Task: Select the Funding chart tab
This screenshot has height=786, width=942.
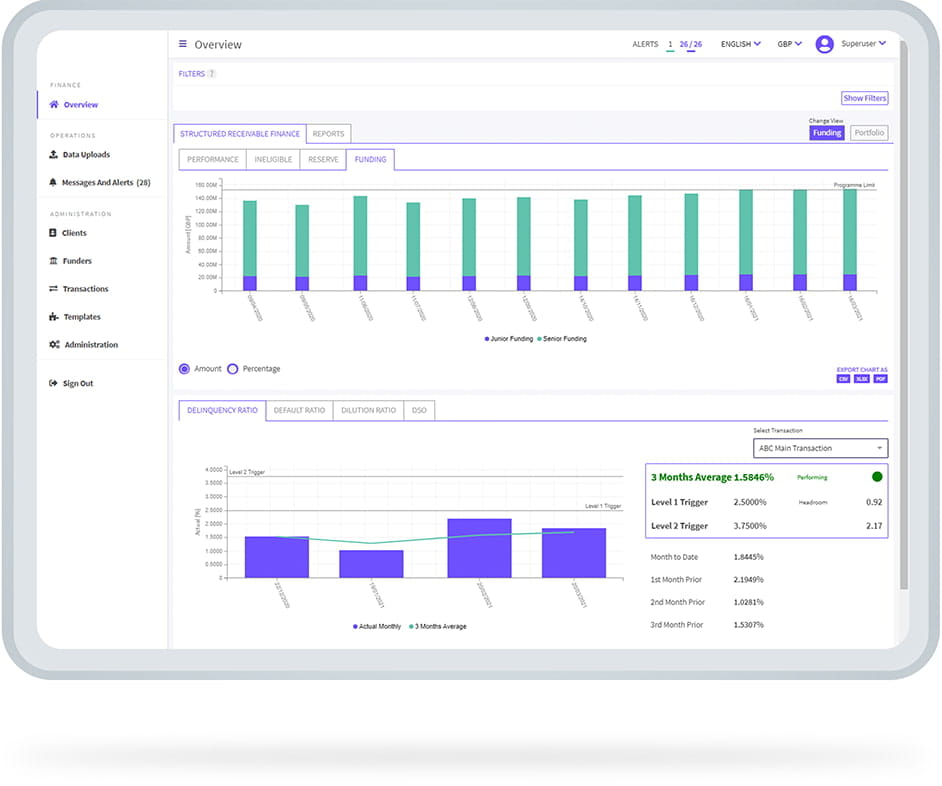Action: 370,159
